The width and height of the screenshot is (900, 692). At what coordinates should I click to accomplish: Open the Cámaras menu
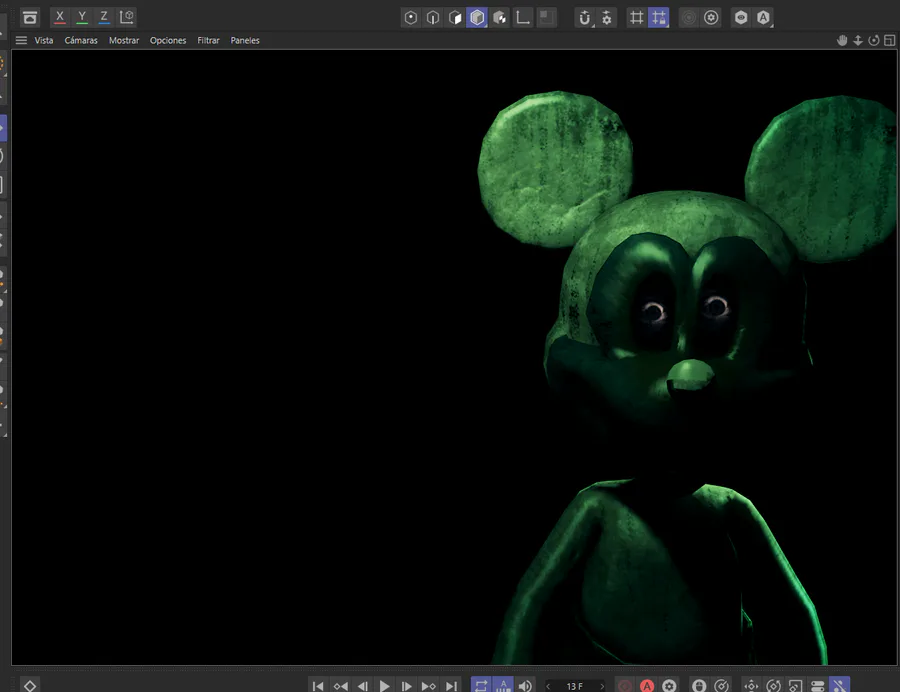(x=81, y=41)
